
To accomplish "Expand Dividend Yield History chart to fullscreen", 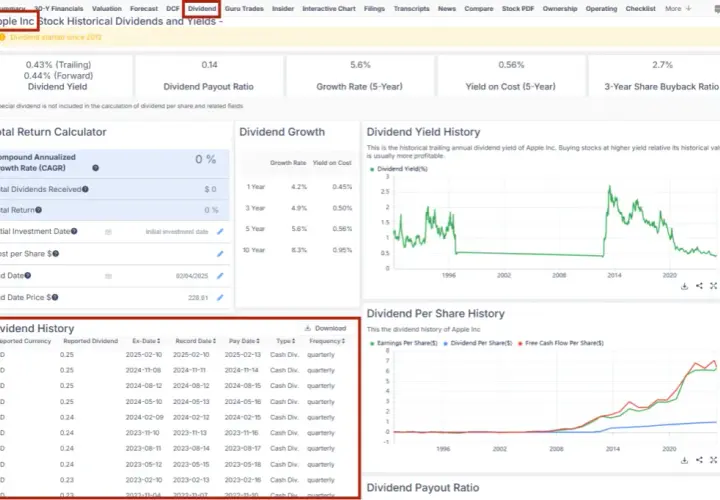I will (x=713, y=286).
